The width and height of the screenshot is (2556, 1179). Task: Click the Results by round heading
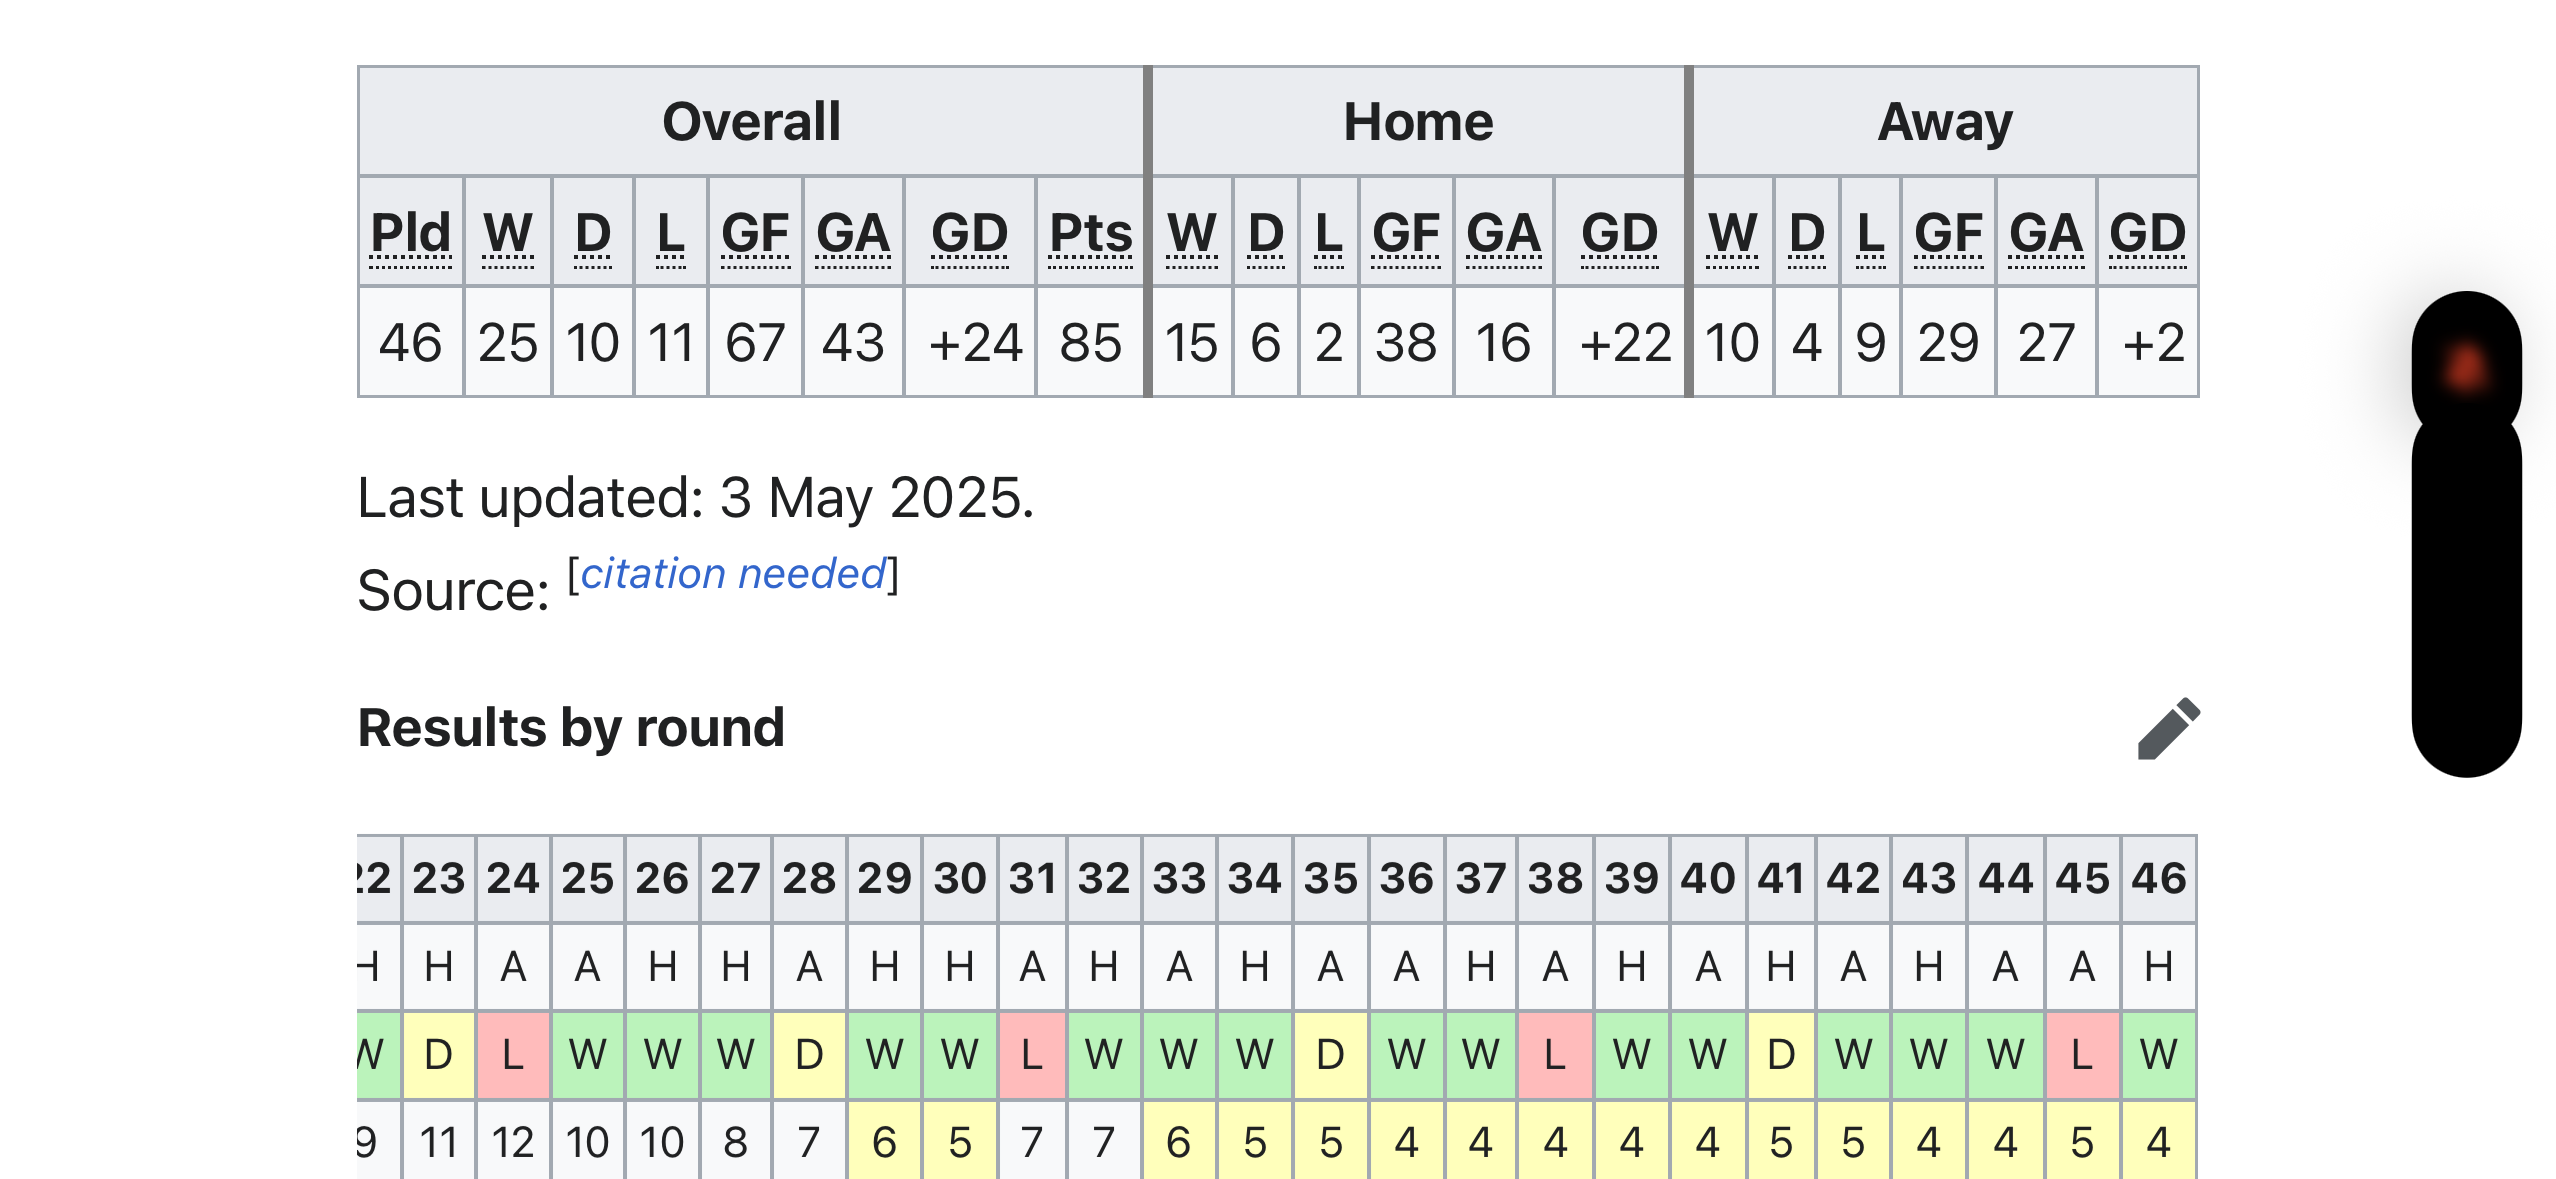coord(571,727)
